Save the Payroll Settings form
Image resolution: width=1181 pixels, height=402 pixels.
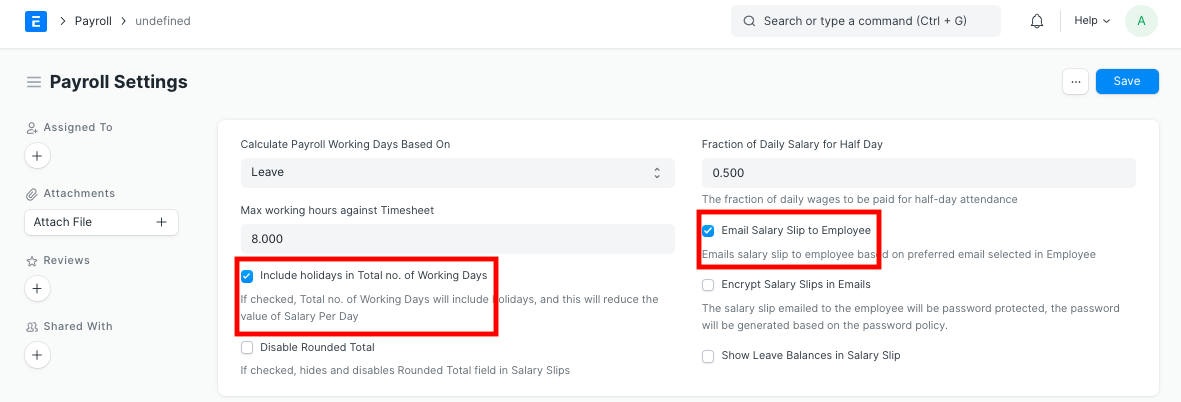pos(1127,82)
